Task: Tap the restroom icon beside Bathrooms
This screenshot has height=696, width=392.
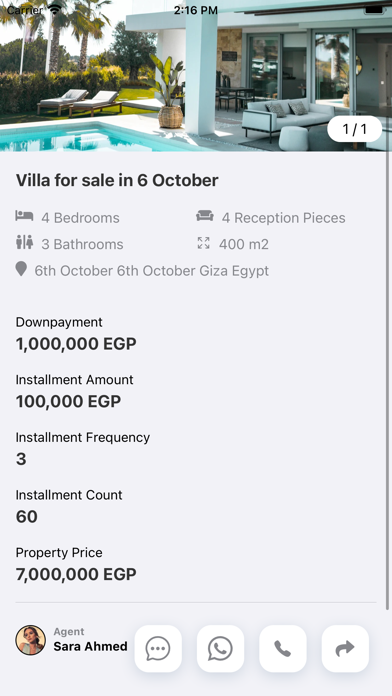Action: click(24, 242)
